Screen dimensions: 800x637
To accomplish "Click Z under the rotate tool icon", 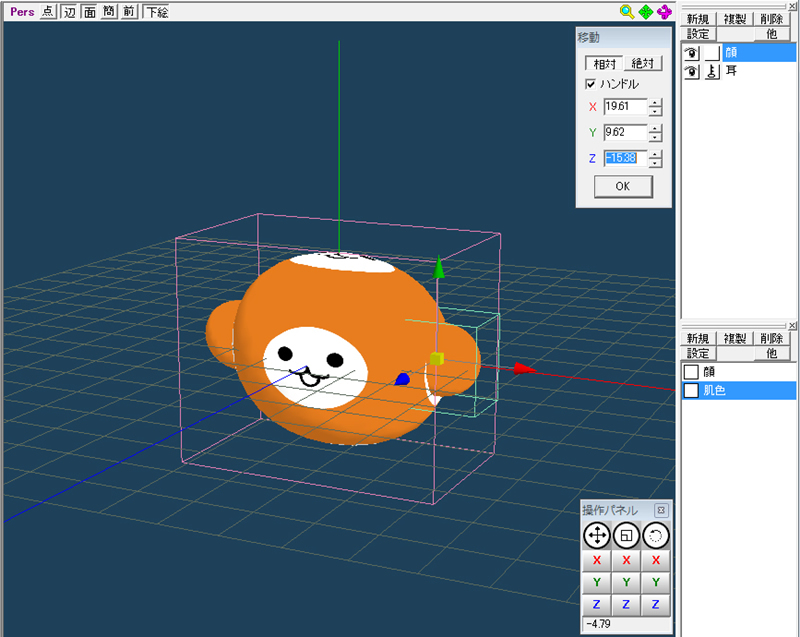I will click(x=656, y=605).
